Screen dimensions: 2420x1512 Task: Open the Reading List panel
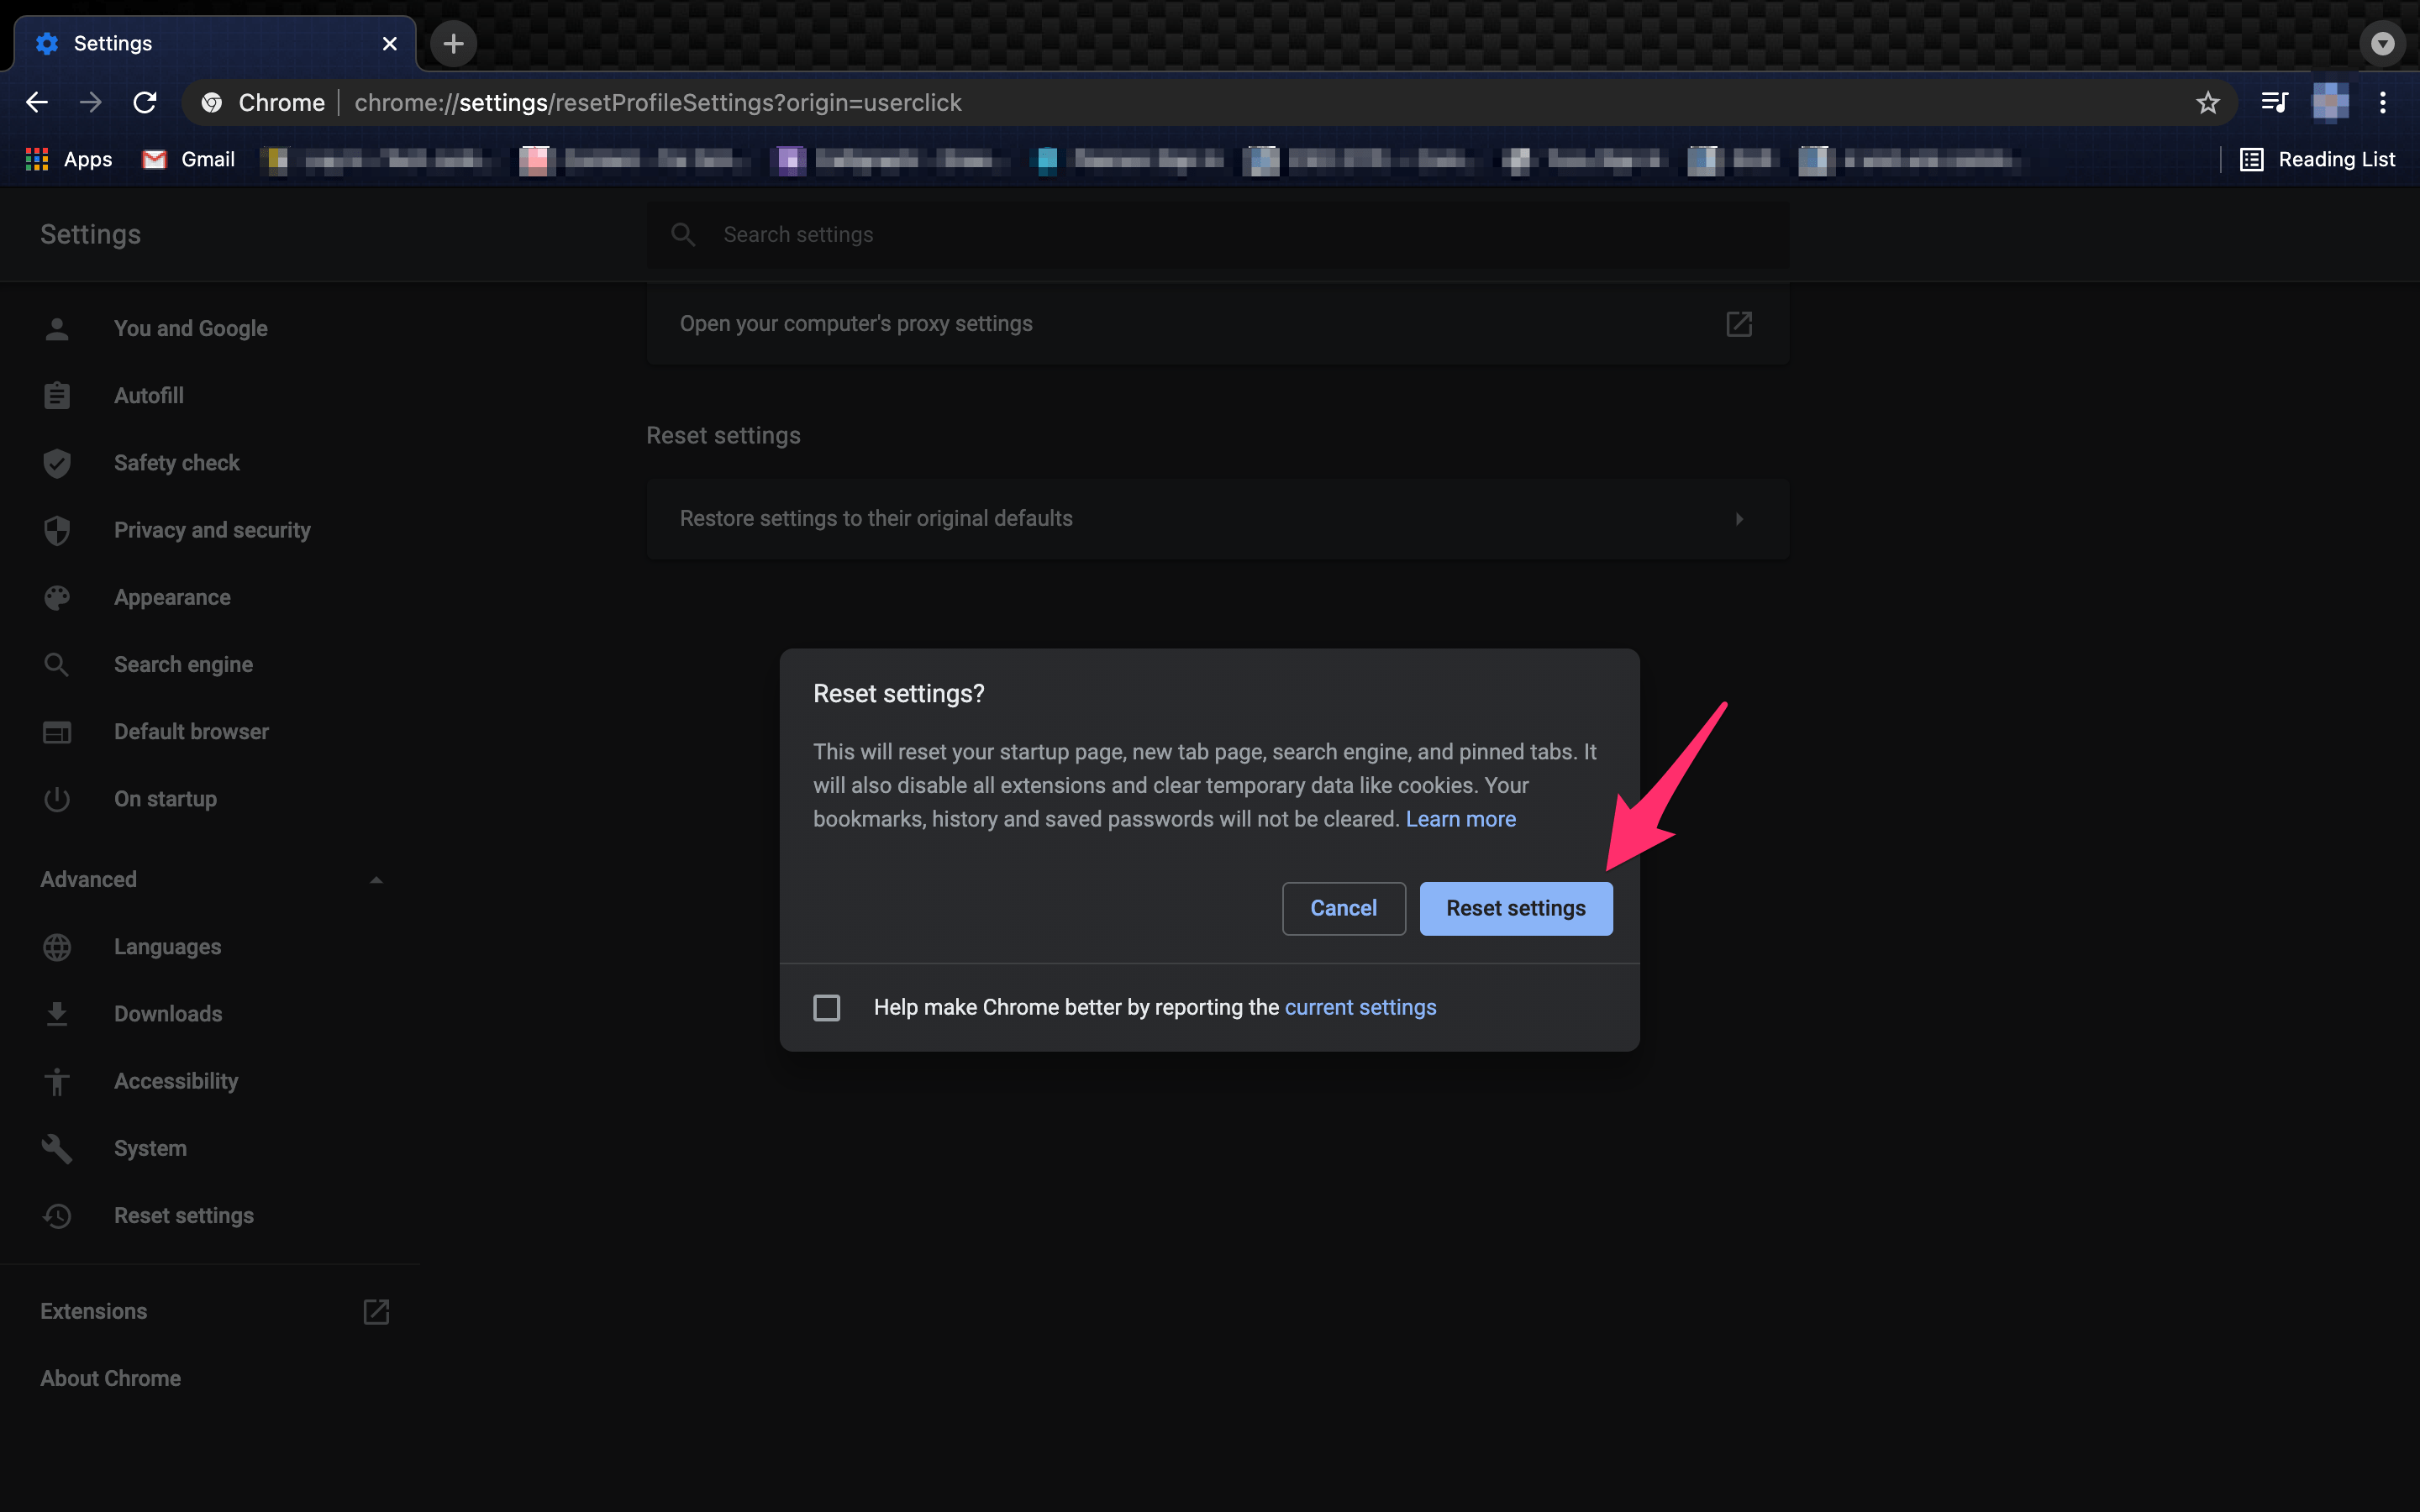click(x=2317, y=159)
